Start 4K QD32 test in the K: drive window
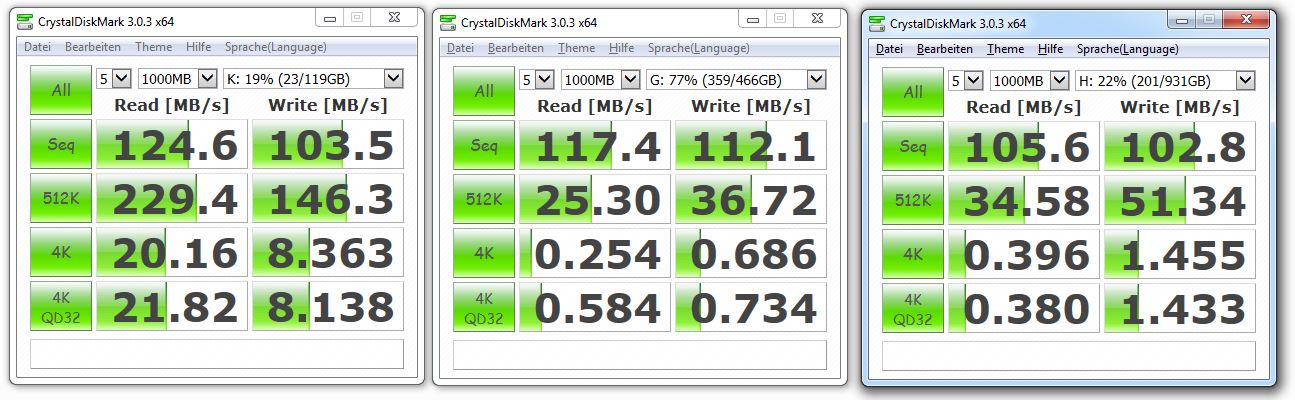Viewport: 1295px width, 400px height. click(x=60, y=307)
